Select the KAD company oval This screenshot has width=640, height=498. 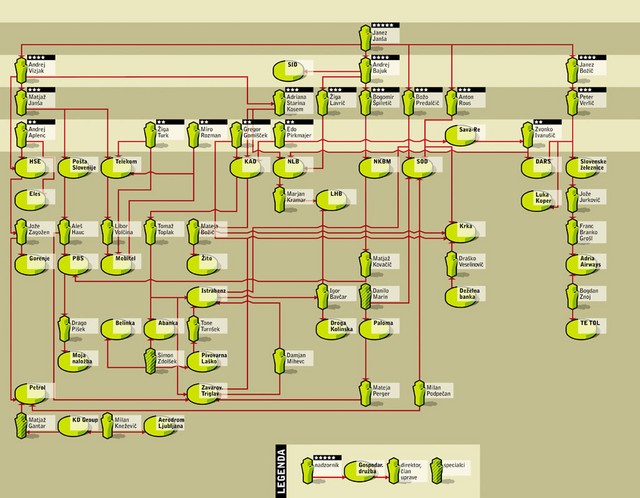tap(246, 168)
